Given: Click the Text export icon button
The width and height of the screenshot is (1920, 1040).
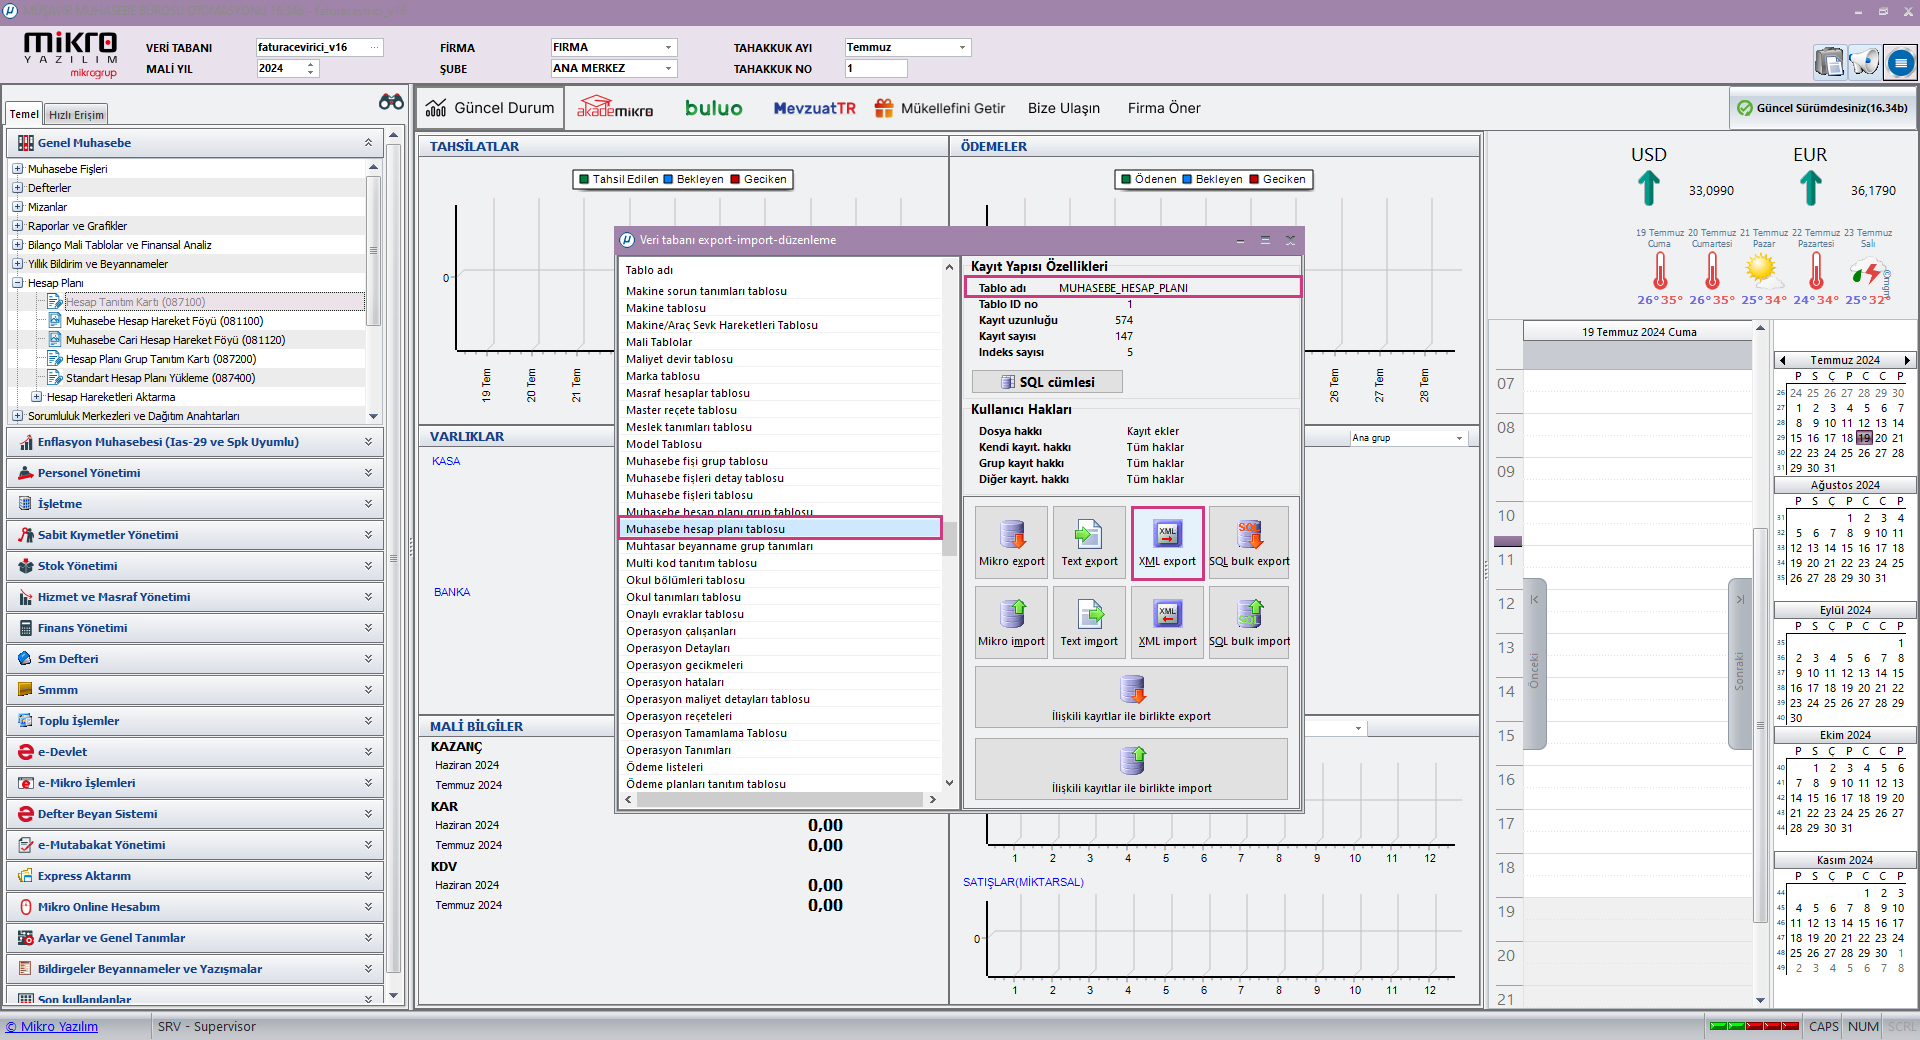Looking at the screenshot, I should point(1089,543).
